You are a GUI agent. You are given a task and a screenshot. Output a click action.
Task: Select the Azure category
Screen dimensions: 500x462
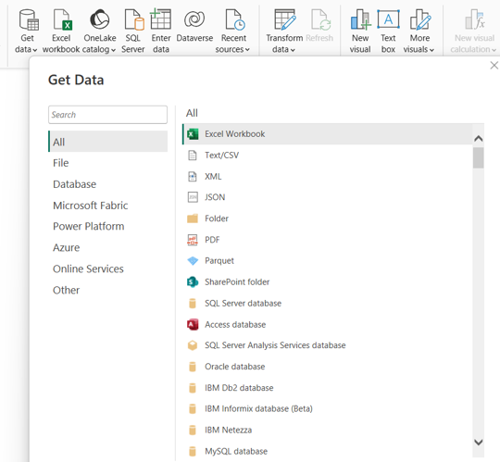(x=66, y=248)
